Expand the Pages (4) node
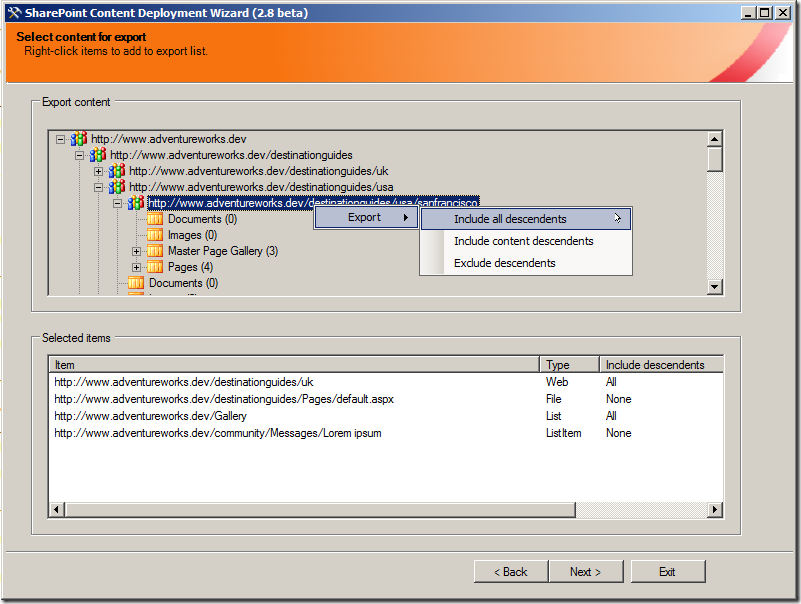The height and width of the screenshot is (604, 801). click(x=136, y=267)
